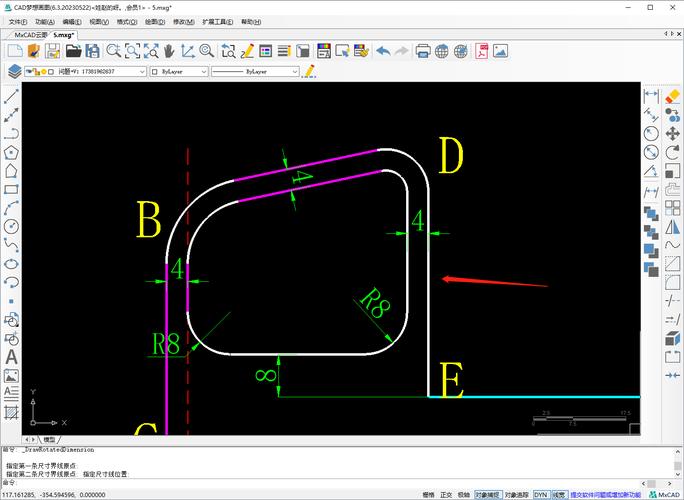Click the 模型 model tab button

coord(50,439)
